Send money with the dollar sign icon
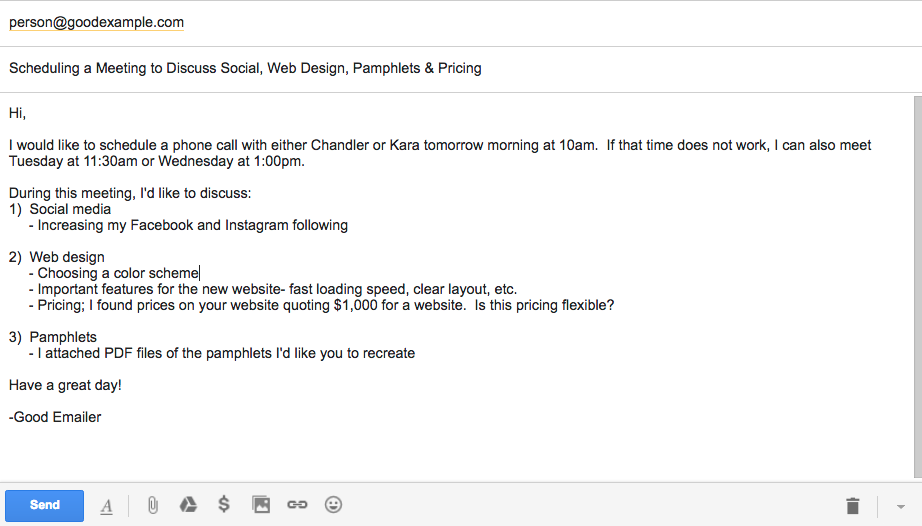 224,504
